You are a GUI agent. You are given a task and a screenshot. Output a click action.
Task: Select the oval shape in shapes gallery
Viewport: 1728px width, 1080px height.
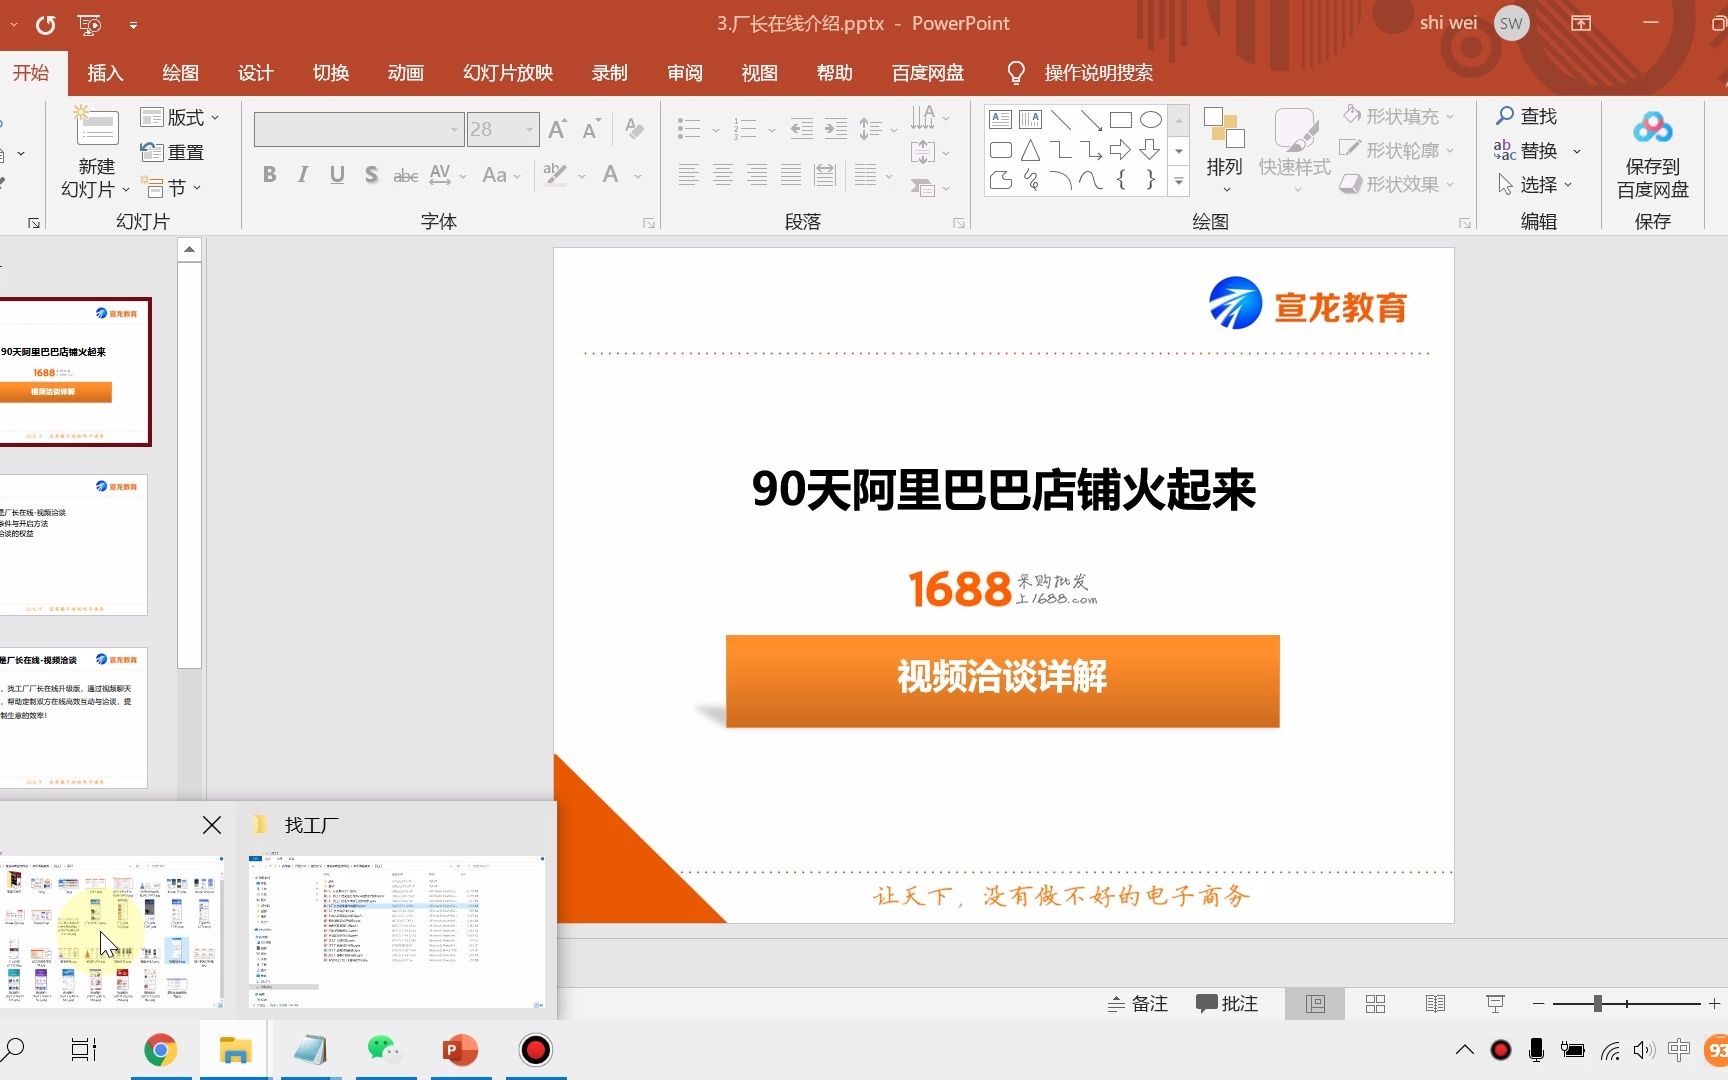click(1151, 120)
